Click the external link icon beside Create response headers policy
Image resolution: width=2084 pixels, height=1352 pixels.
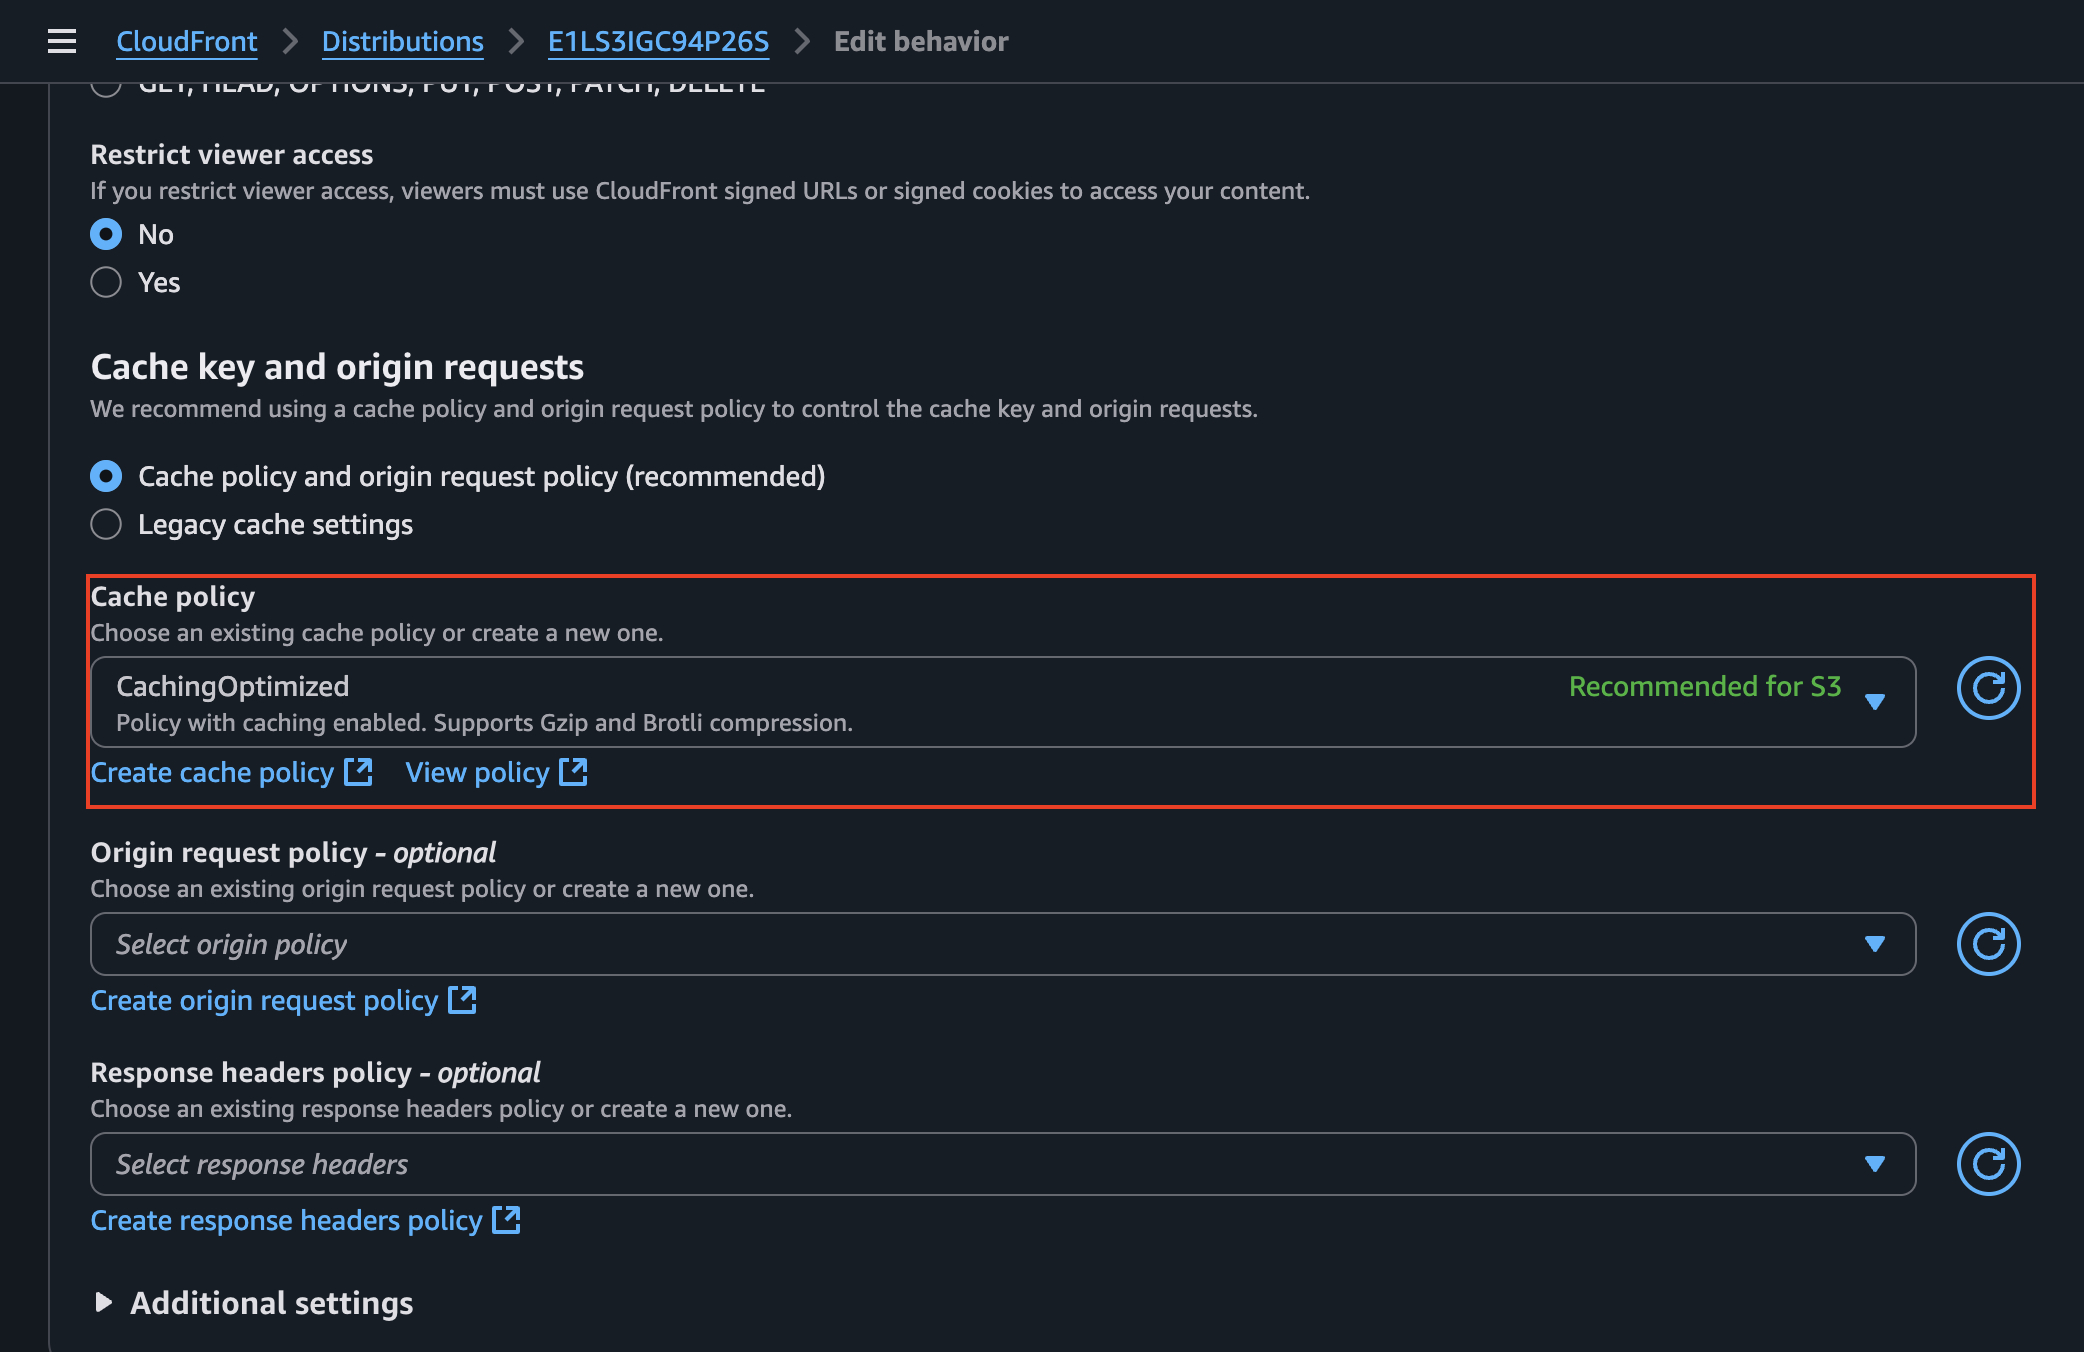(x=507, y=1220)
